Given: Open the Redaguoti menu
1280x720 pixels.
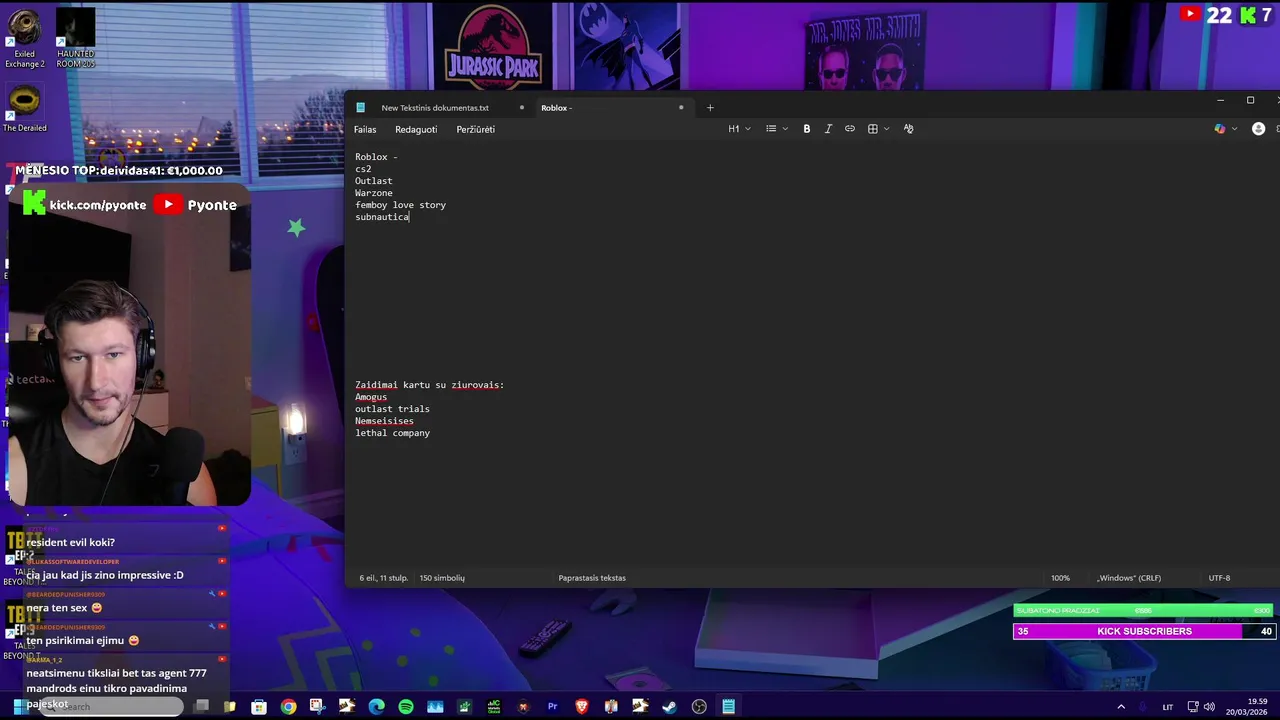Looking at the screenshot, I should [x=416, y=129].
